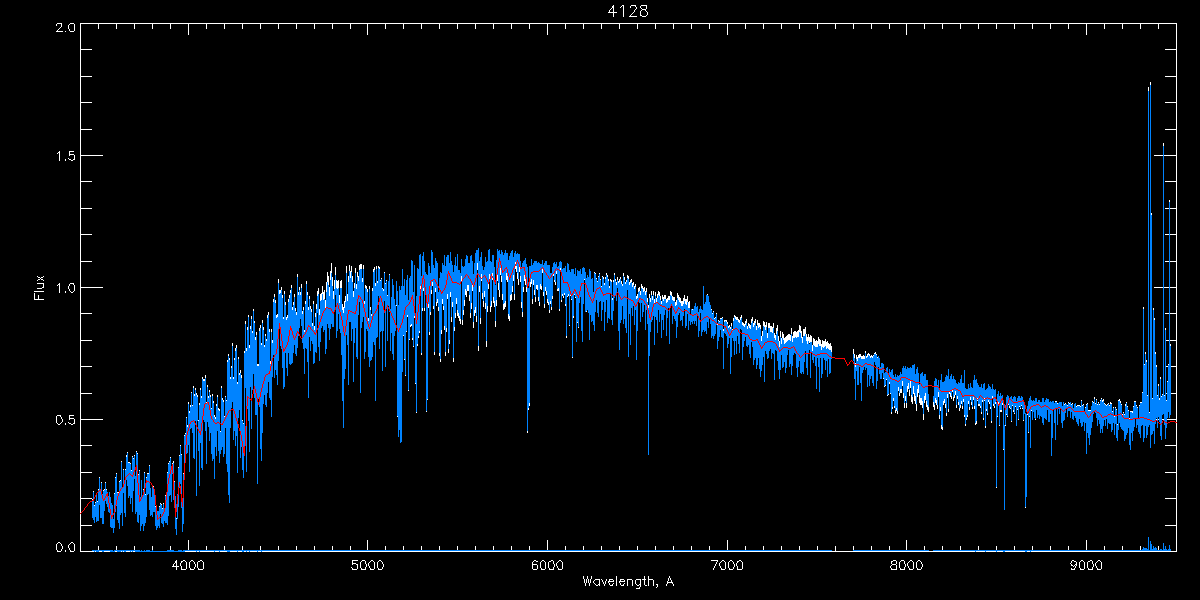Click the Flux y-axis label
The width and height of the screenshot is (1200, 600).
[x=40, y=287]
